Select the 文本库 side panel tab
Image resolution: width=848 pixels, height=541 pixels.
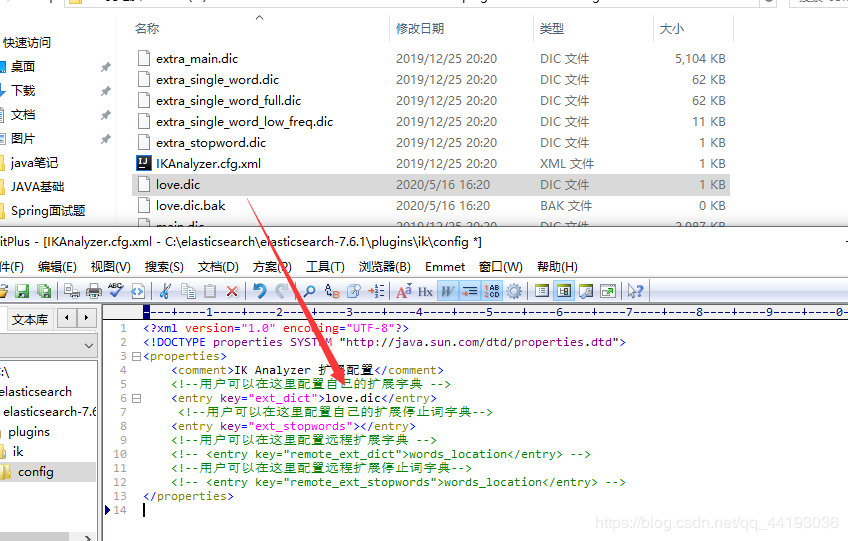30,320
